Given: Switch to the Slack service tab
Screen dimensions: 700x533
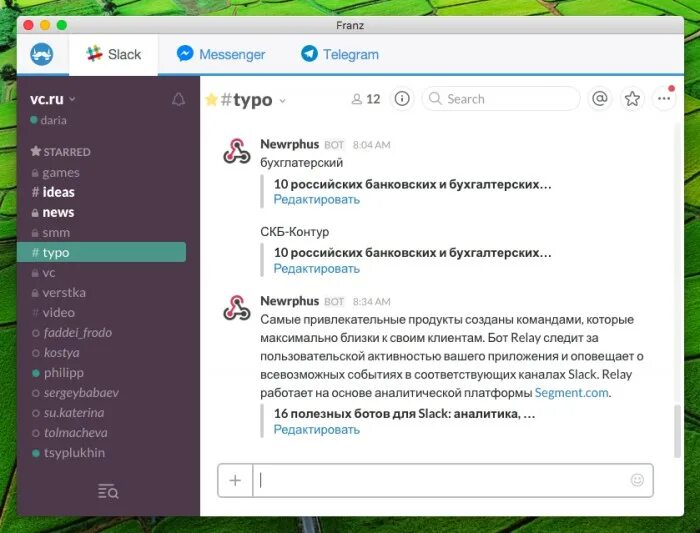Looking at the screenshot, I should (113, 54).
